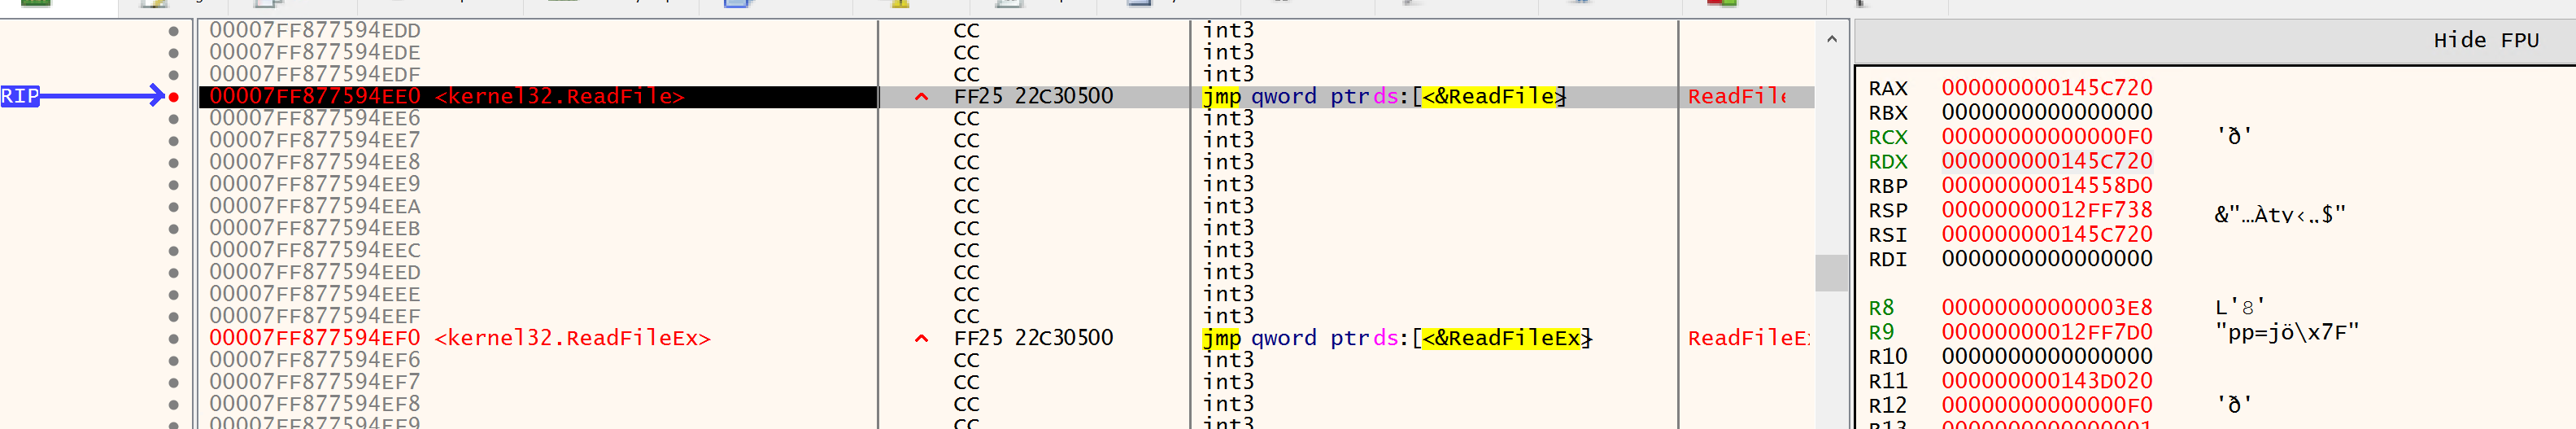Select RDI value 0000000000000000
Screen dimensions: 2576x429
click(2047, 259)
